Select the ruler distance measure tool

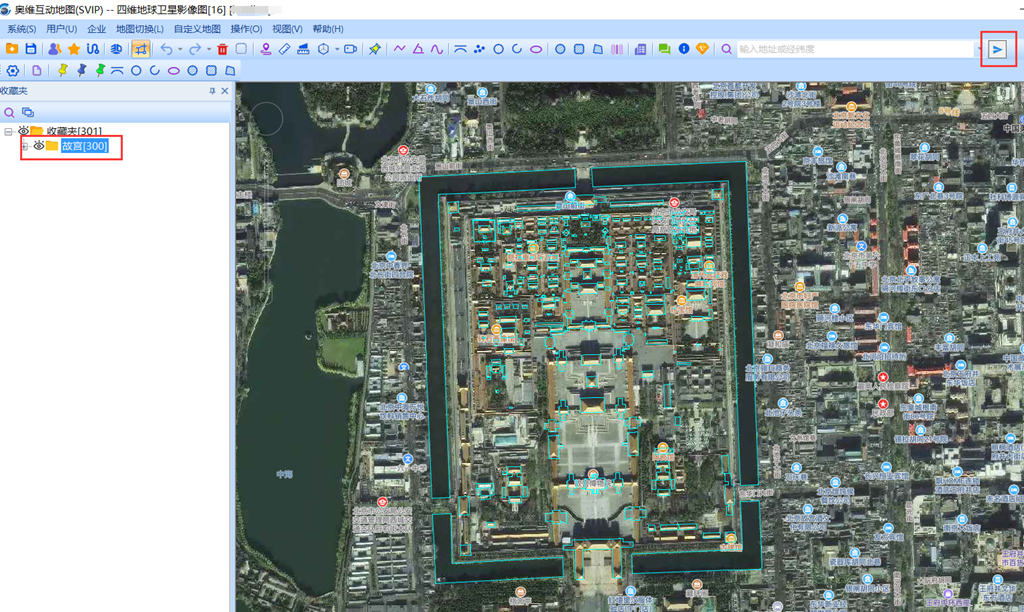pyautogui.click(x=285, y=49)
